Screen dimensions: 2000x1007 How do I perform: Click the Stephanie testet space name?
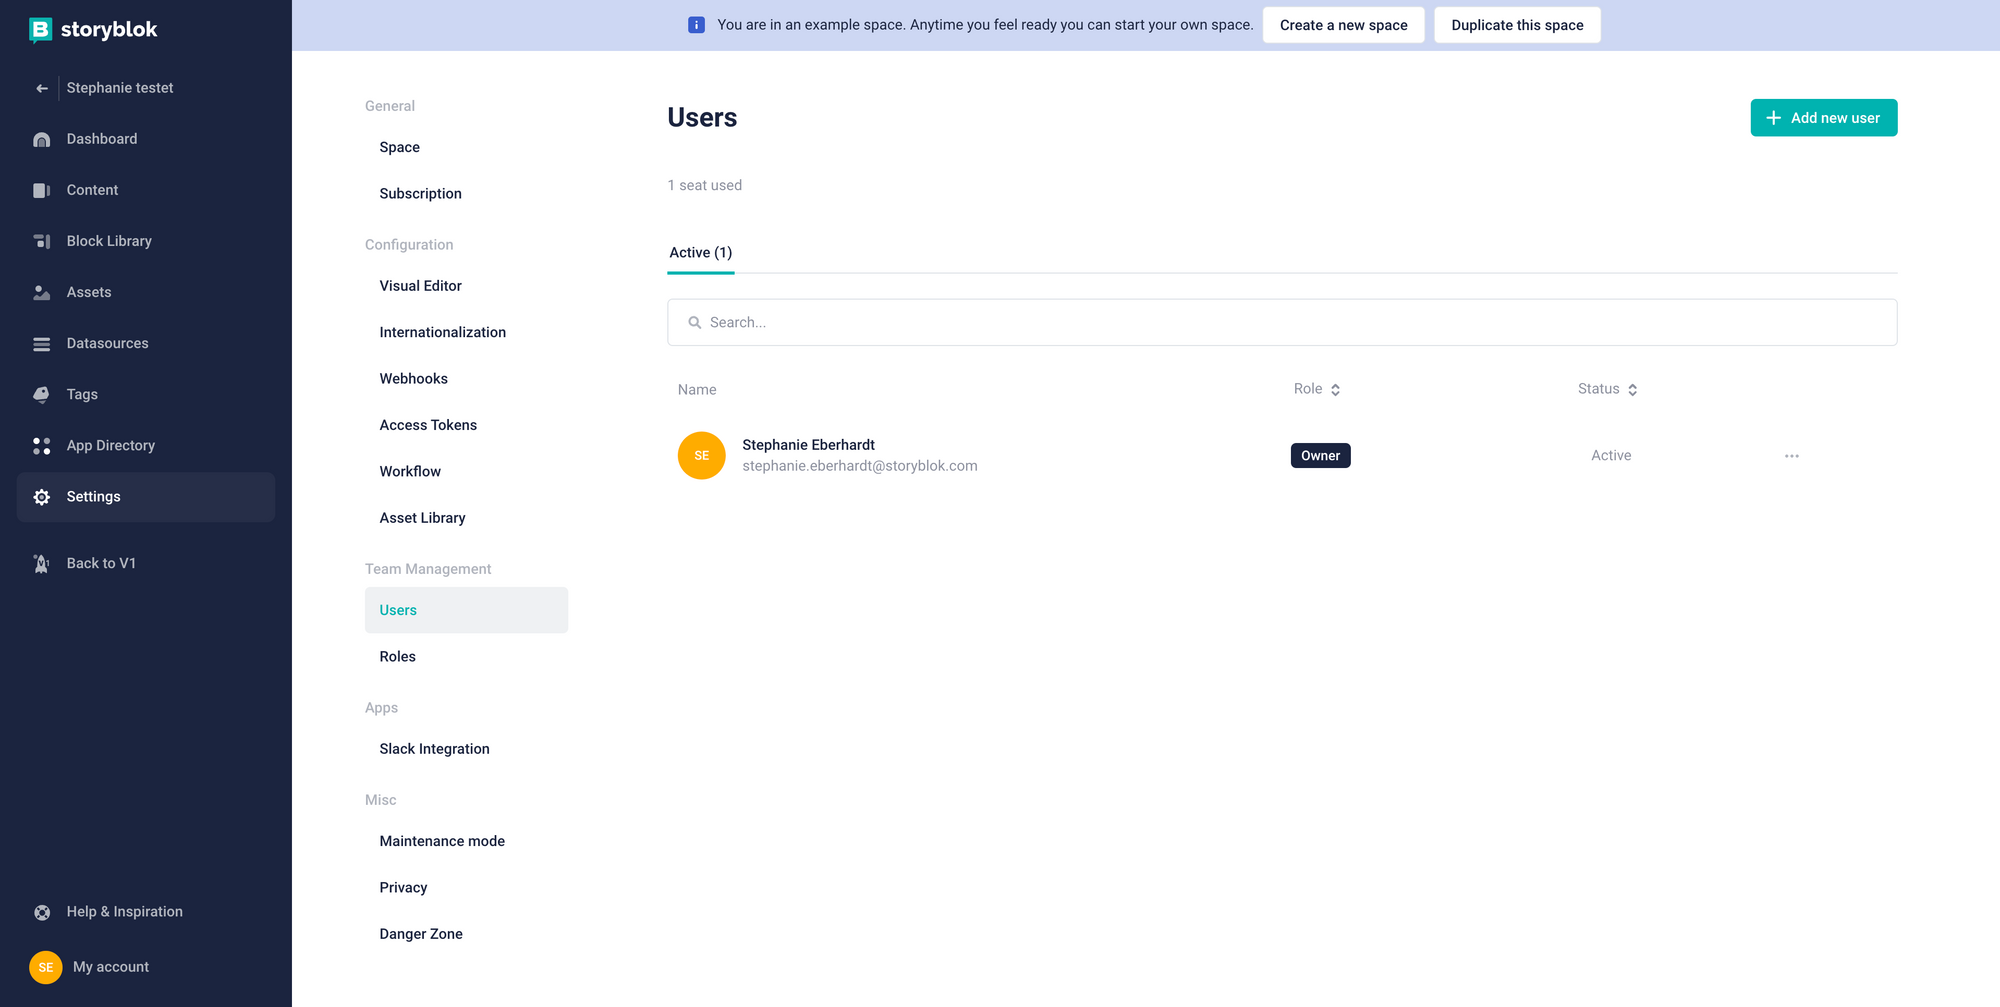click(x=120, y=88)
